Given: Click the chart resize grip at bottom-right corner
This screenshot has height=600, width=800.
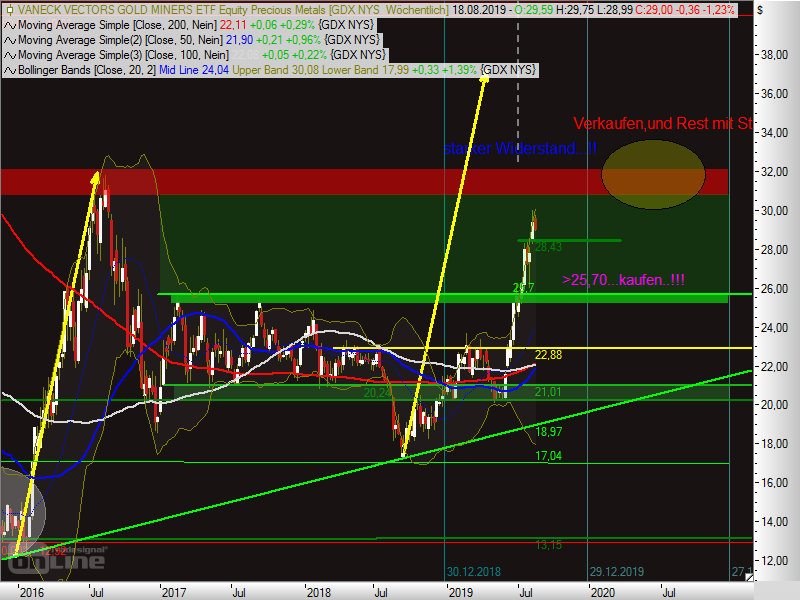Looking at the screenshot, I should pos(748,577).
